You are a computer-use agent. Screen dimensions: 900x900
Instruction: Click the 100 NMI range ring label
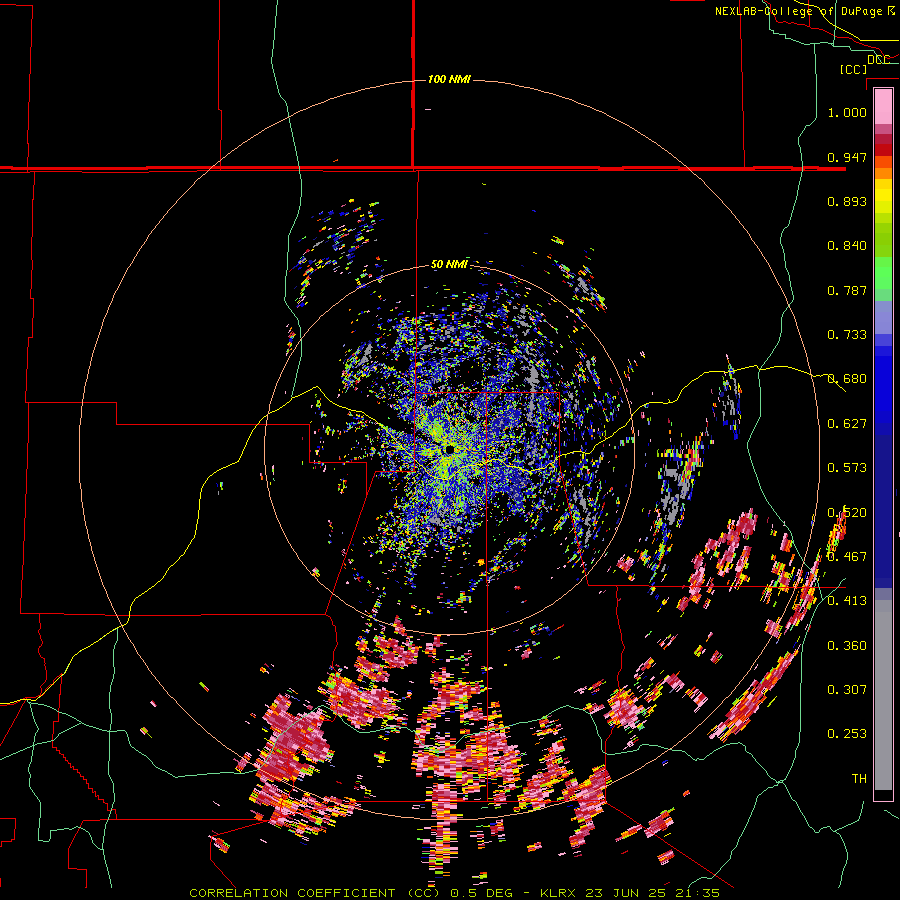tap(449, 79)
